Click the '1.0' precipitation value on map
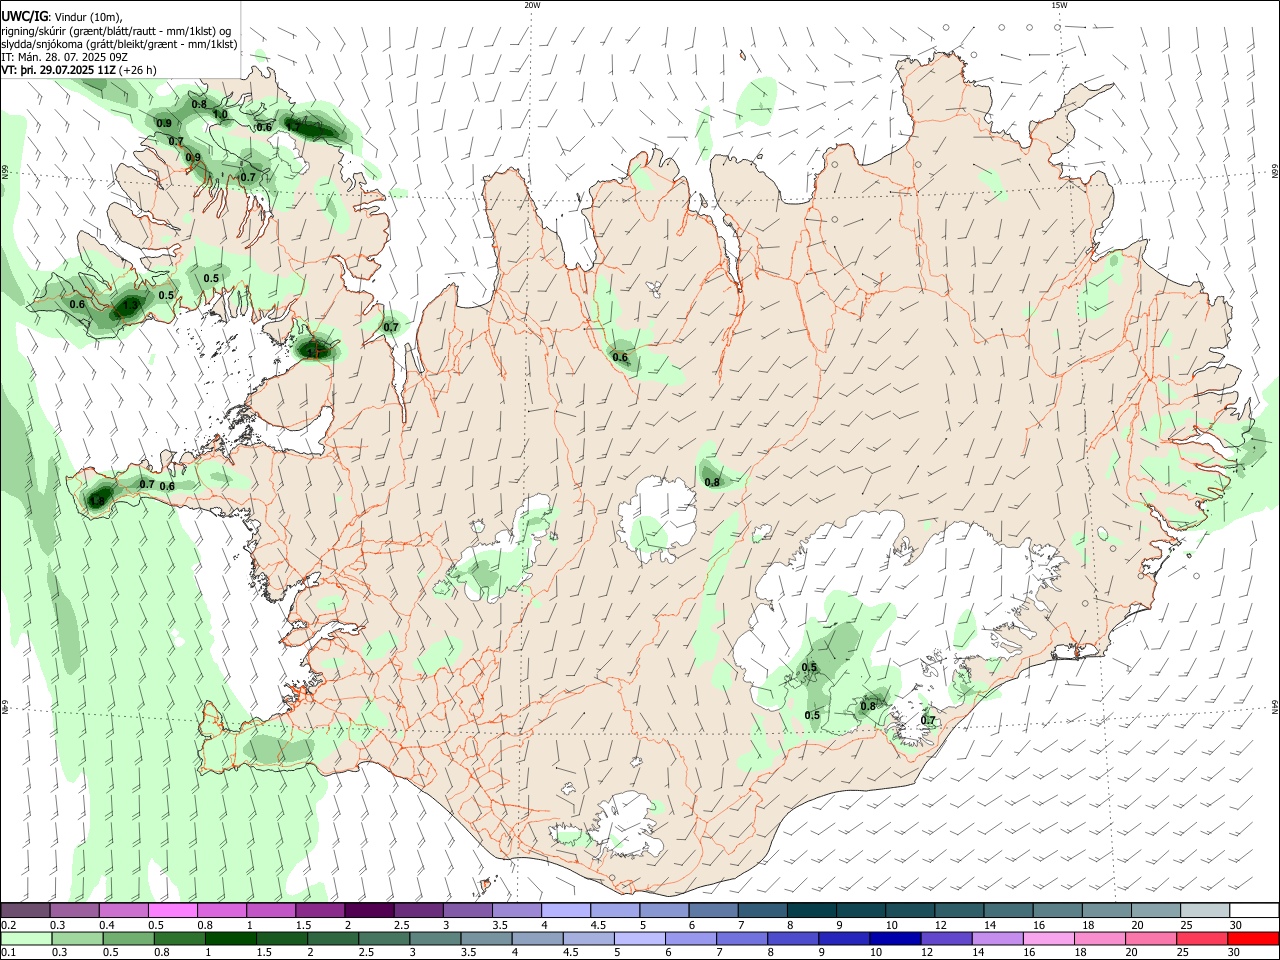1280x960 pixels. tap(221, 115)
